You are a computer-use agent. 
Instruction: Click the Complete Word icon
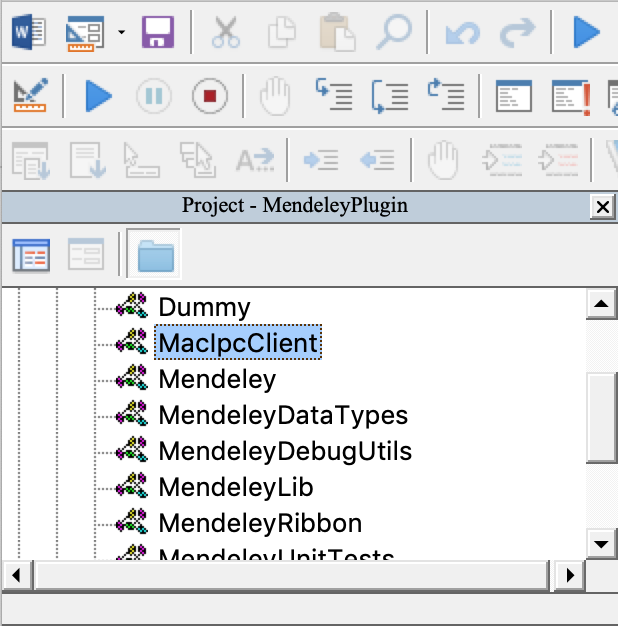[255, 160]
